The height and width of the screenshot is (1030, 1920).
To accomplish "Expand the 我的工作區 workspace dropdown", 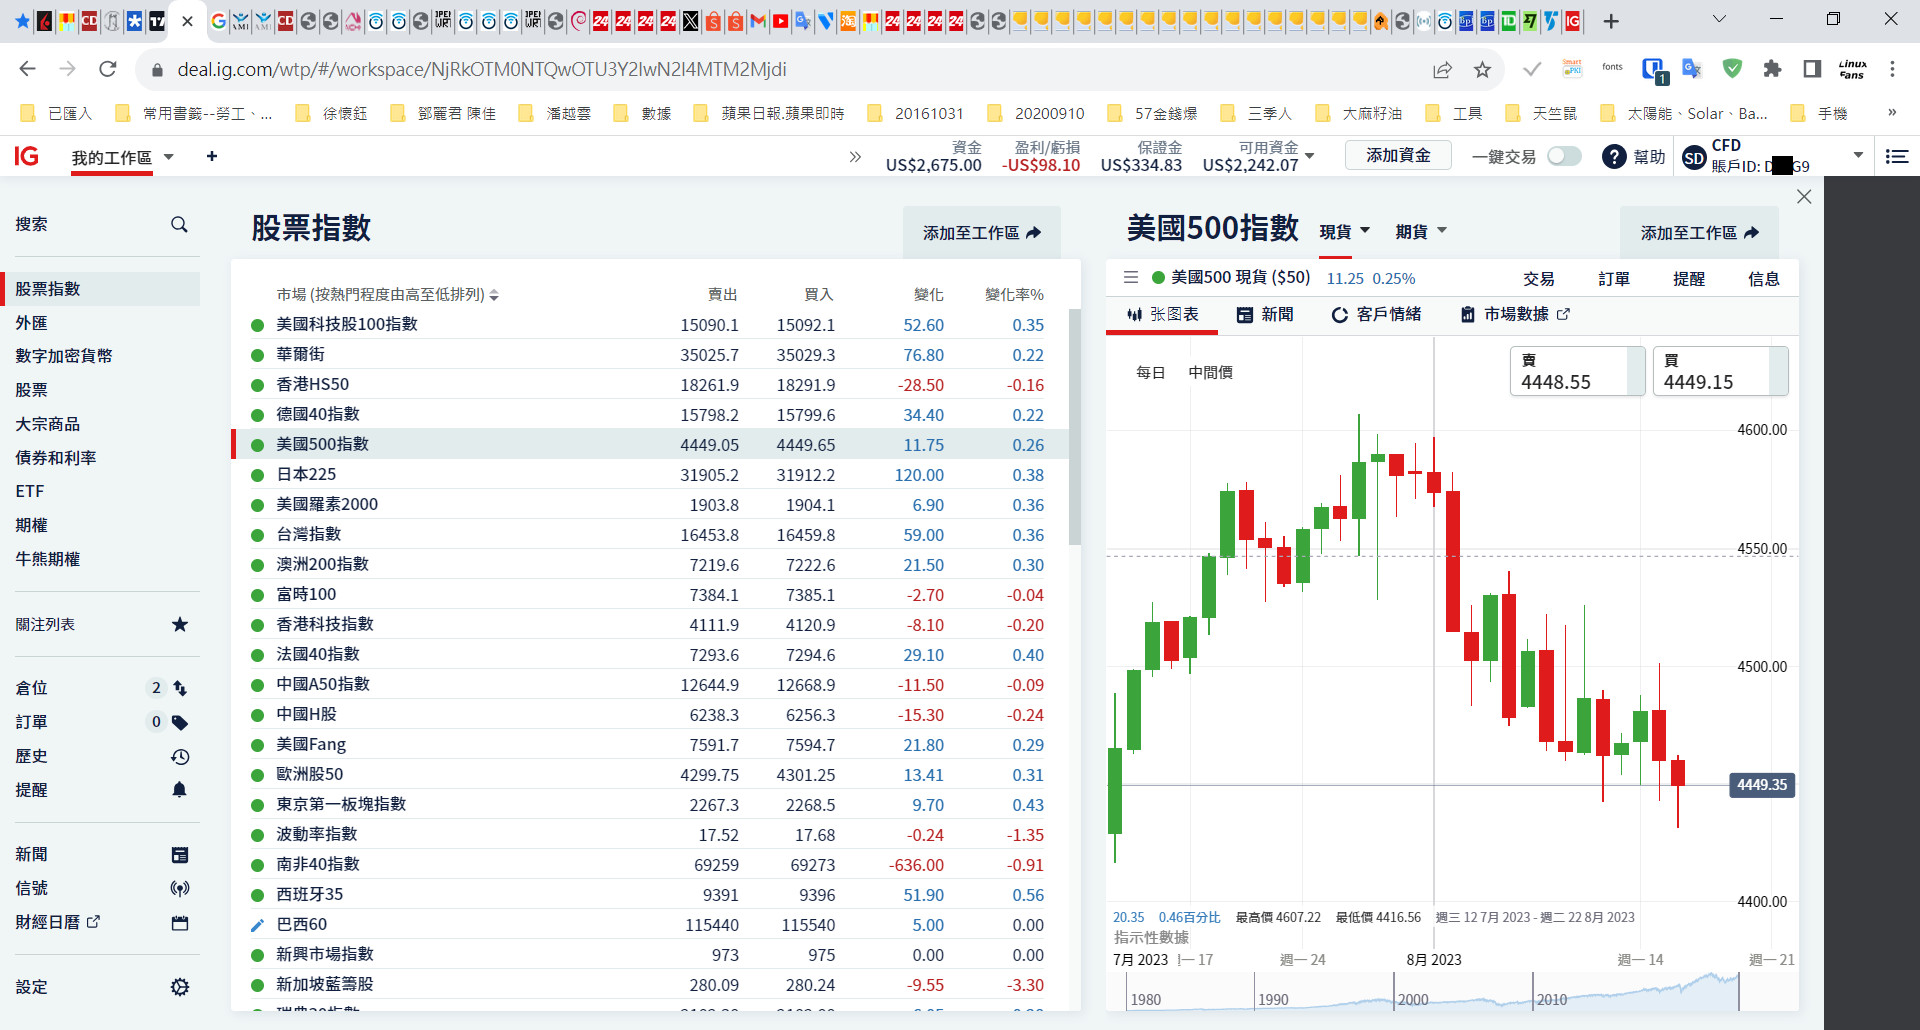I will tap(169, 157).
